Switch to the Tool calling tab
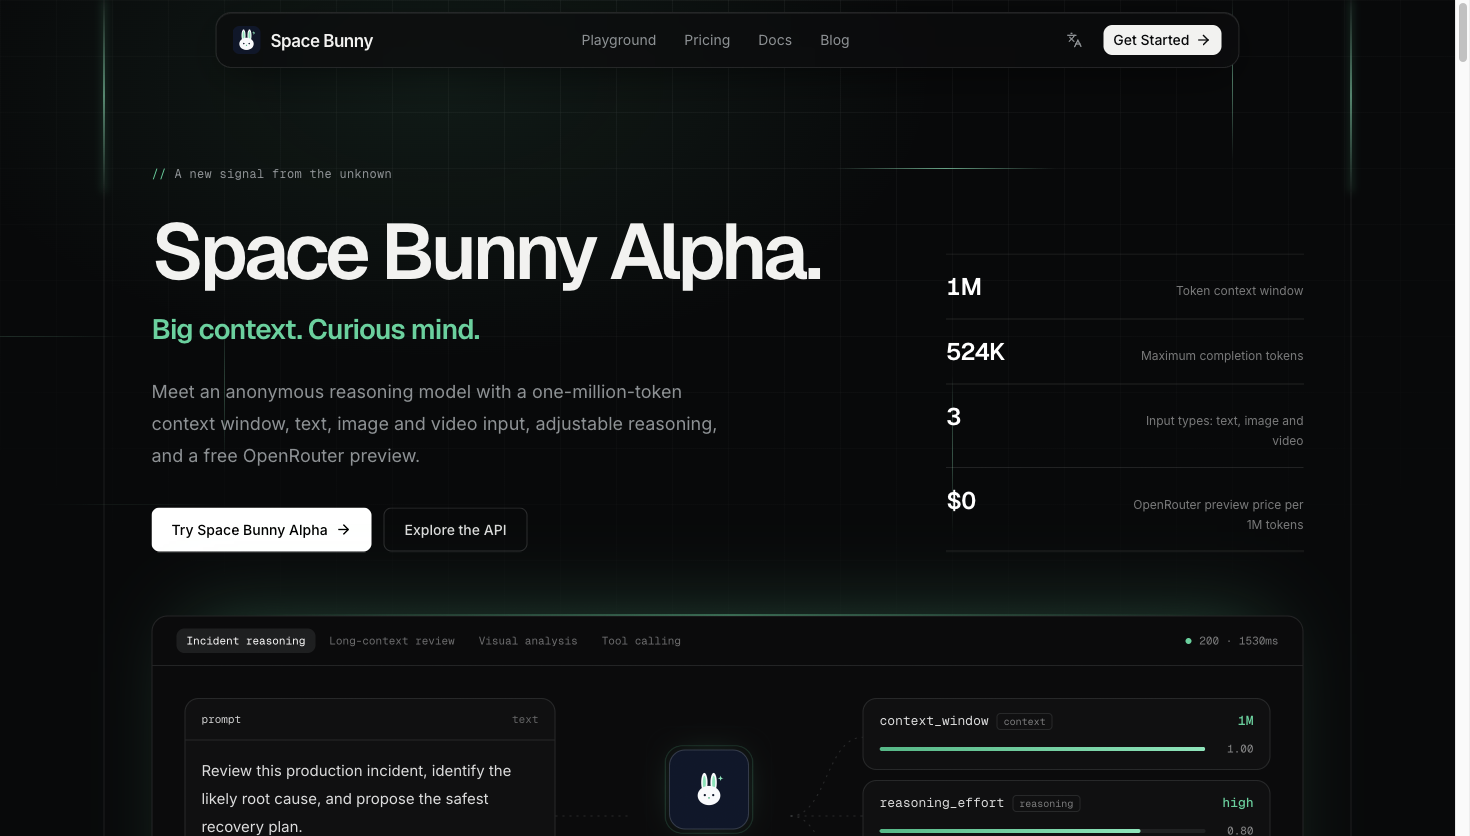This screenshot has height=836, width=1470. point(641,641)
